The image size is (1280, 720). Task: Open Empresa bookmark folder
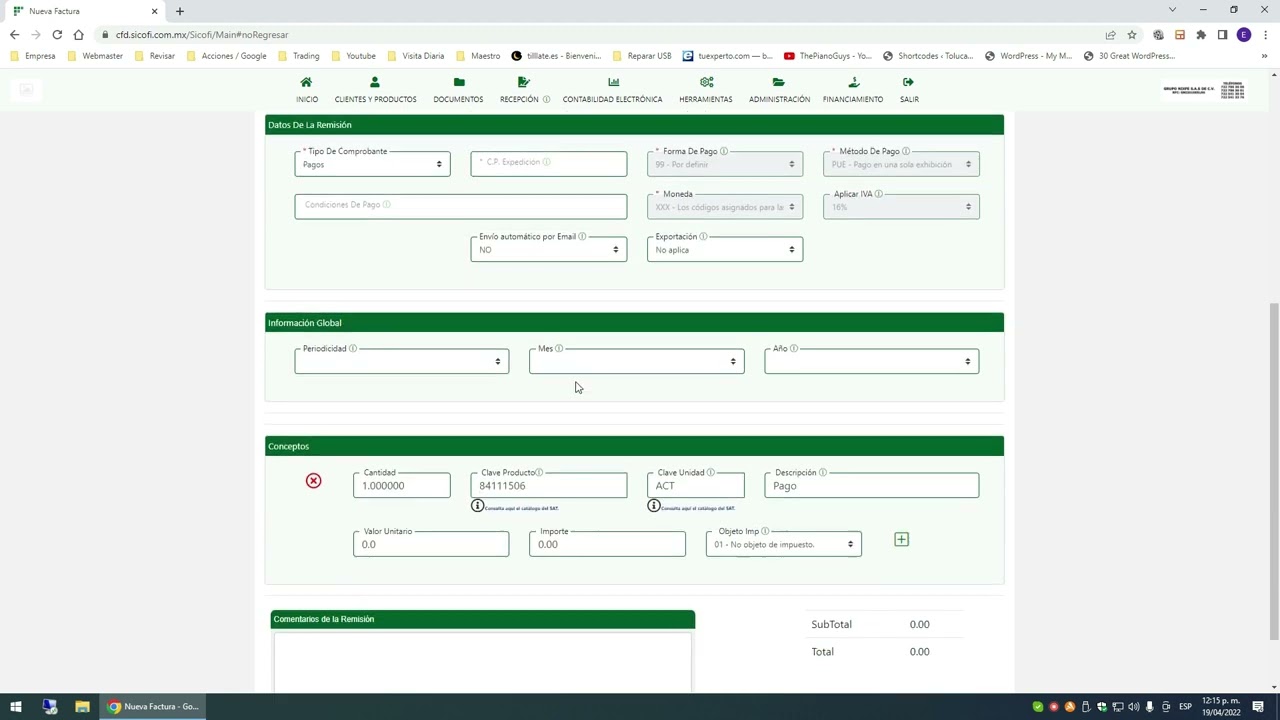33,56
